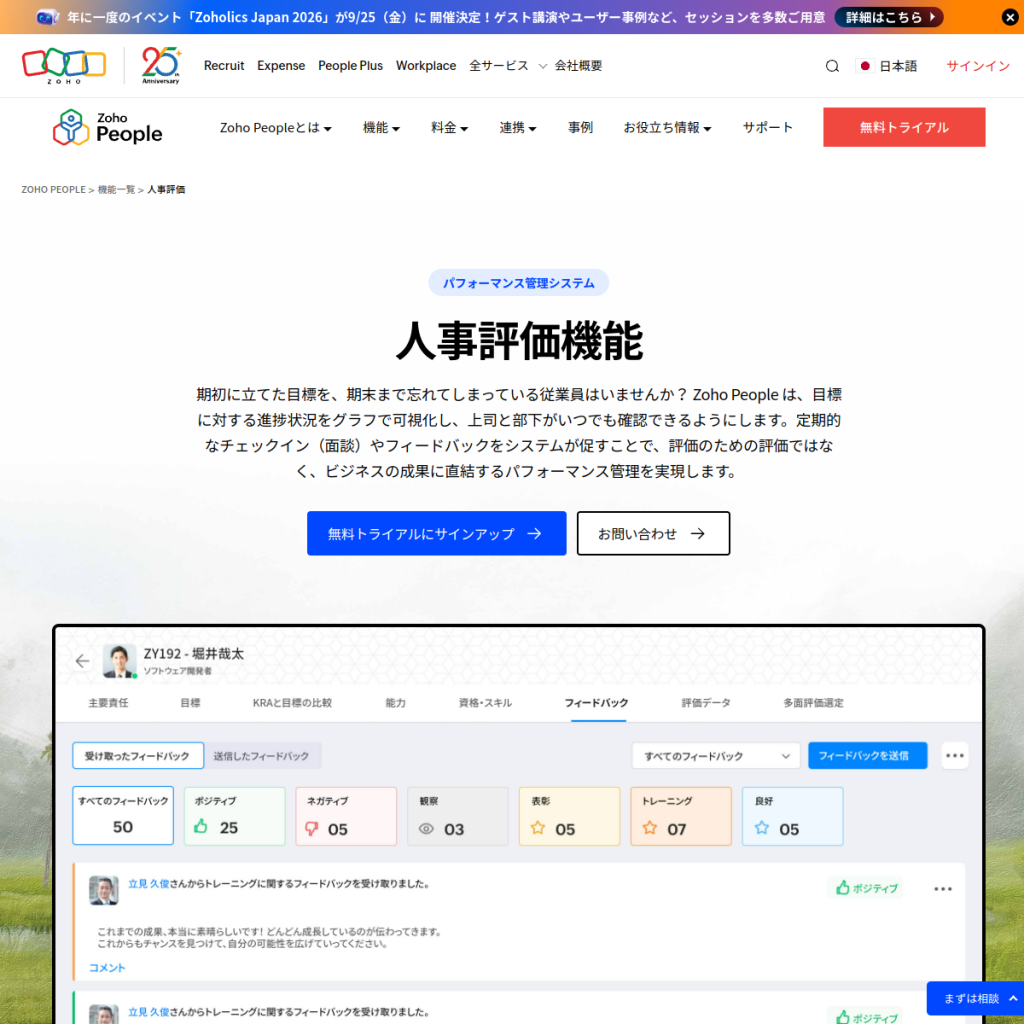Open three-dot menu on first feedback entry

942,889
